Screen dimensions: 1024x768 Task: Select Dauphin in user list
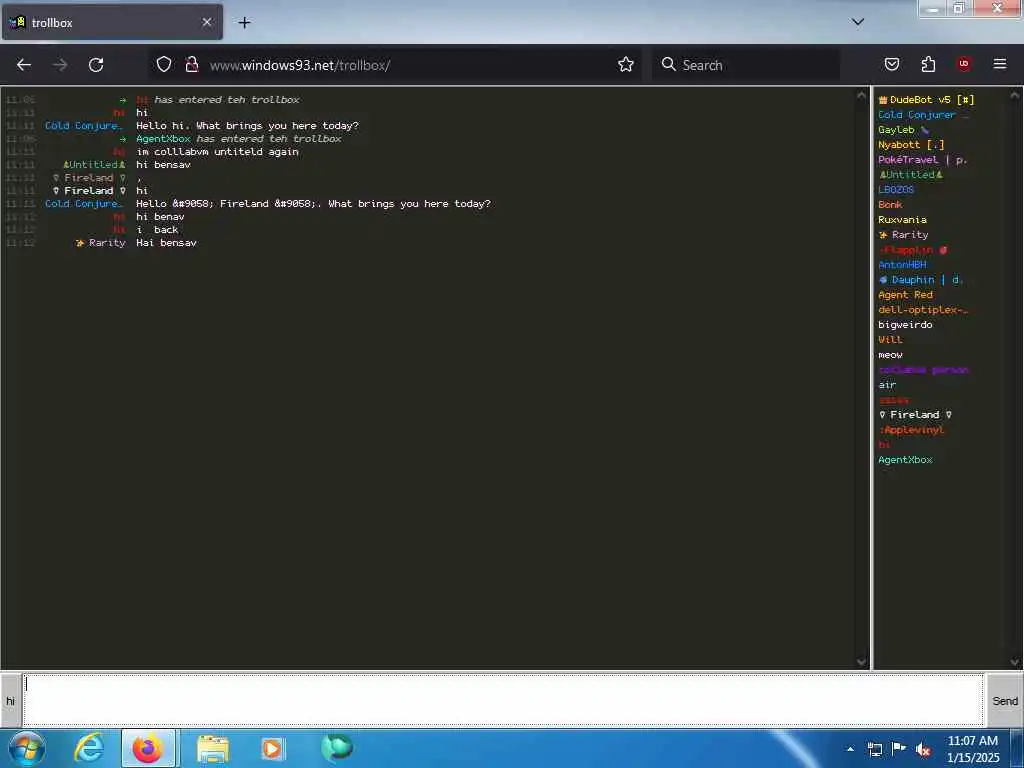point(921,280)
